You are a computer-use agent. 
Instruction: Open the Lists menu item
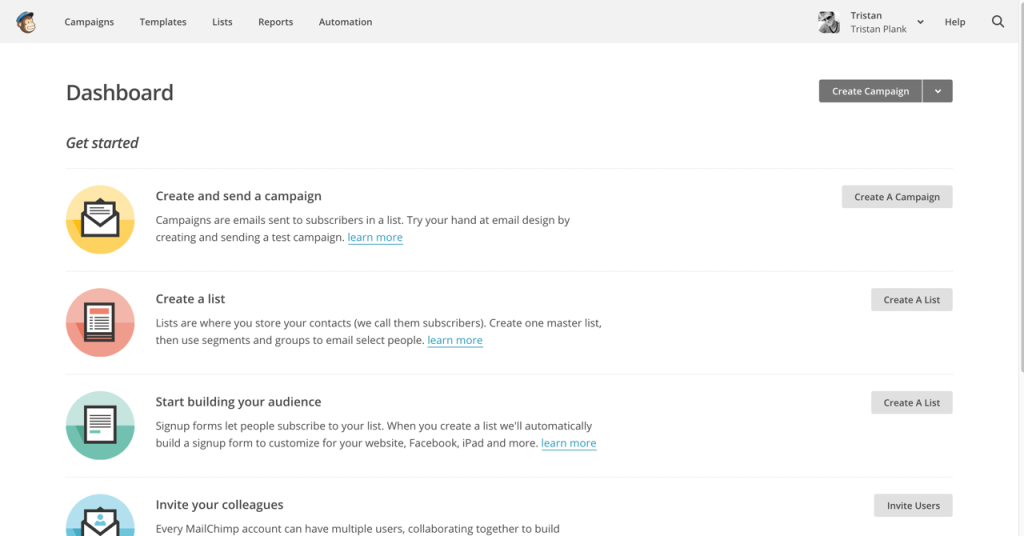[x=222, y=22]
